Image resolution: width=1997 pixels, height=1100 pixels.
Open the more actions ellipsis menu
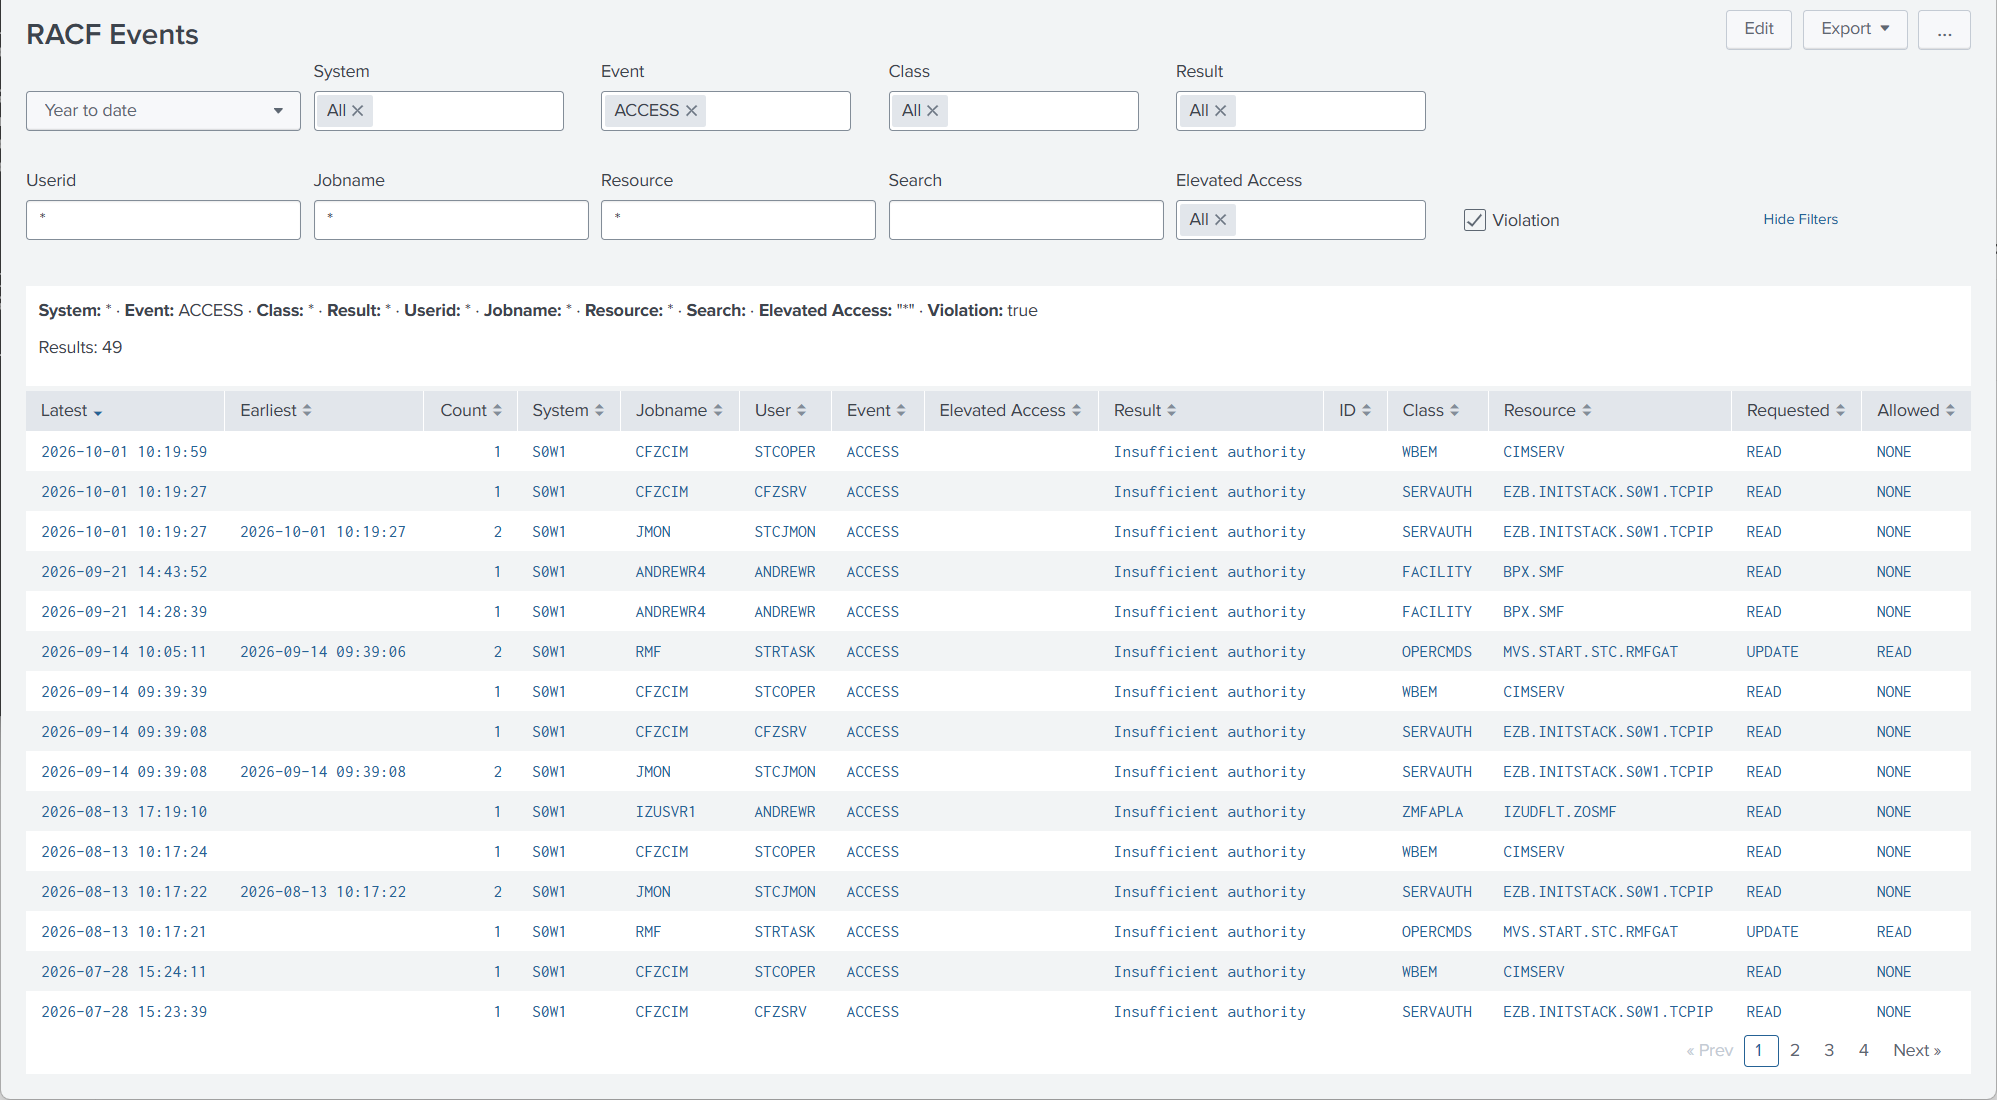click(x=1944, y=29)
